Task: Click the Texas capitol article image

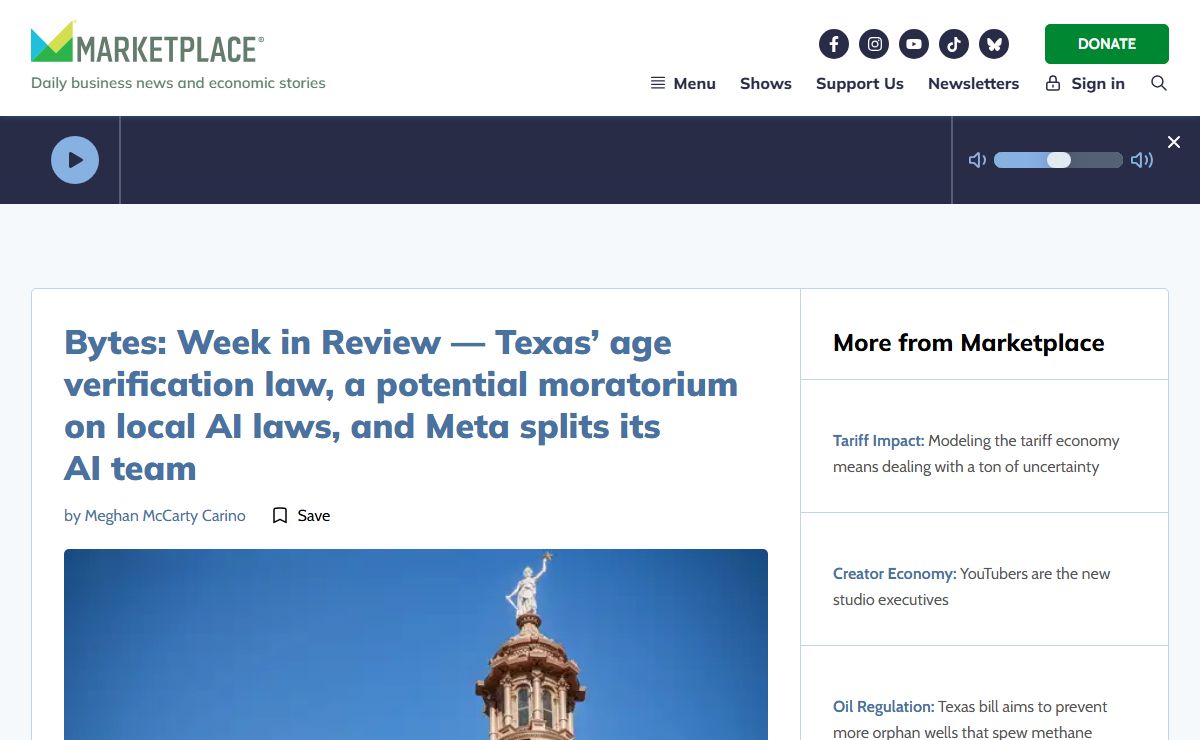Action: (x=416, y=644)
